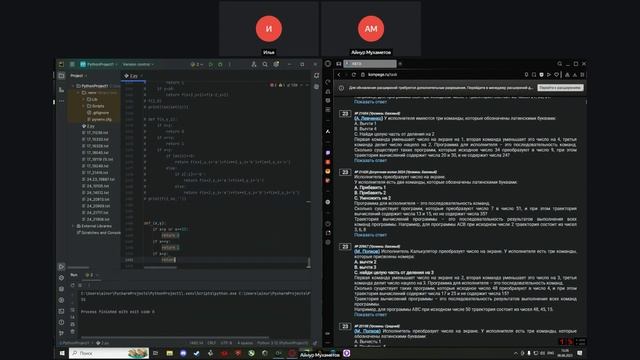
Task: Open line separator CRLF in status bar
Action: click(x=211, y=343)
